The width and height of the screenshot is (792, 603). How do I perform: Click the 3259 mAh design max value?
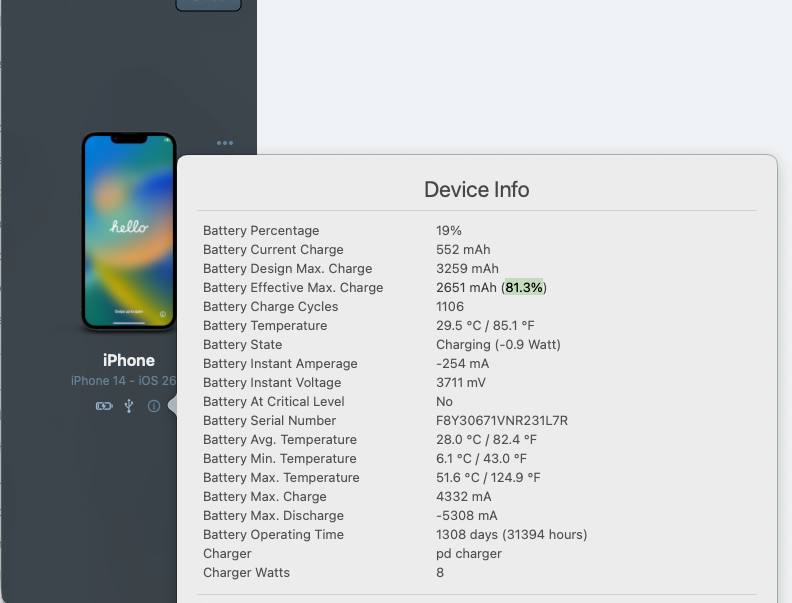(x=467, y=269)
